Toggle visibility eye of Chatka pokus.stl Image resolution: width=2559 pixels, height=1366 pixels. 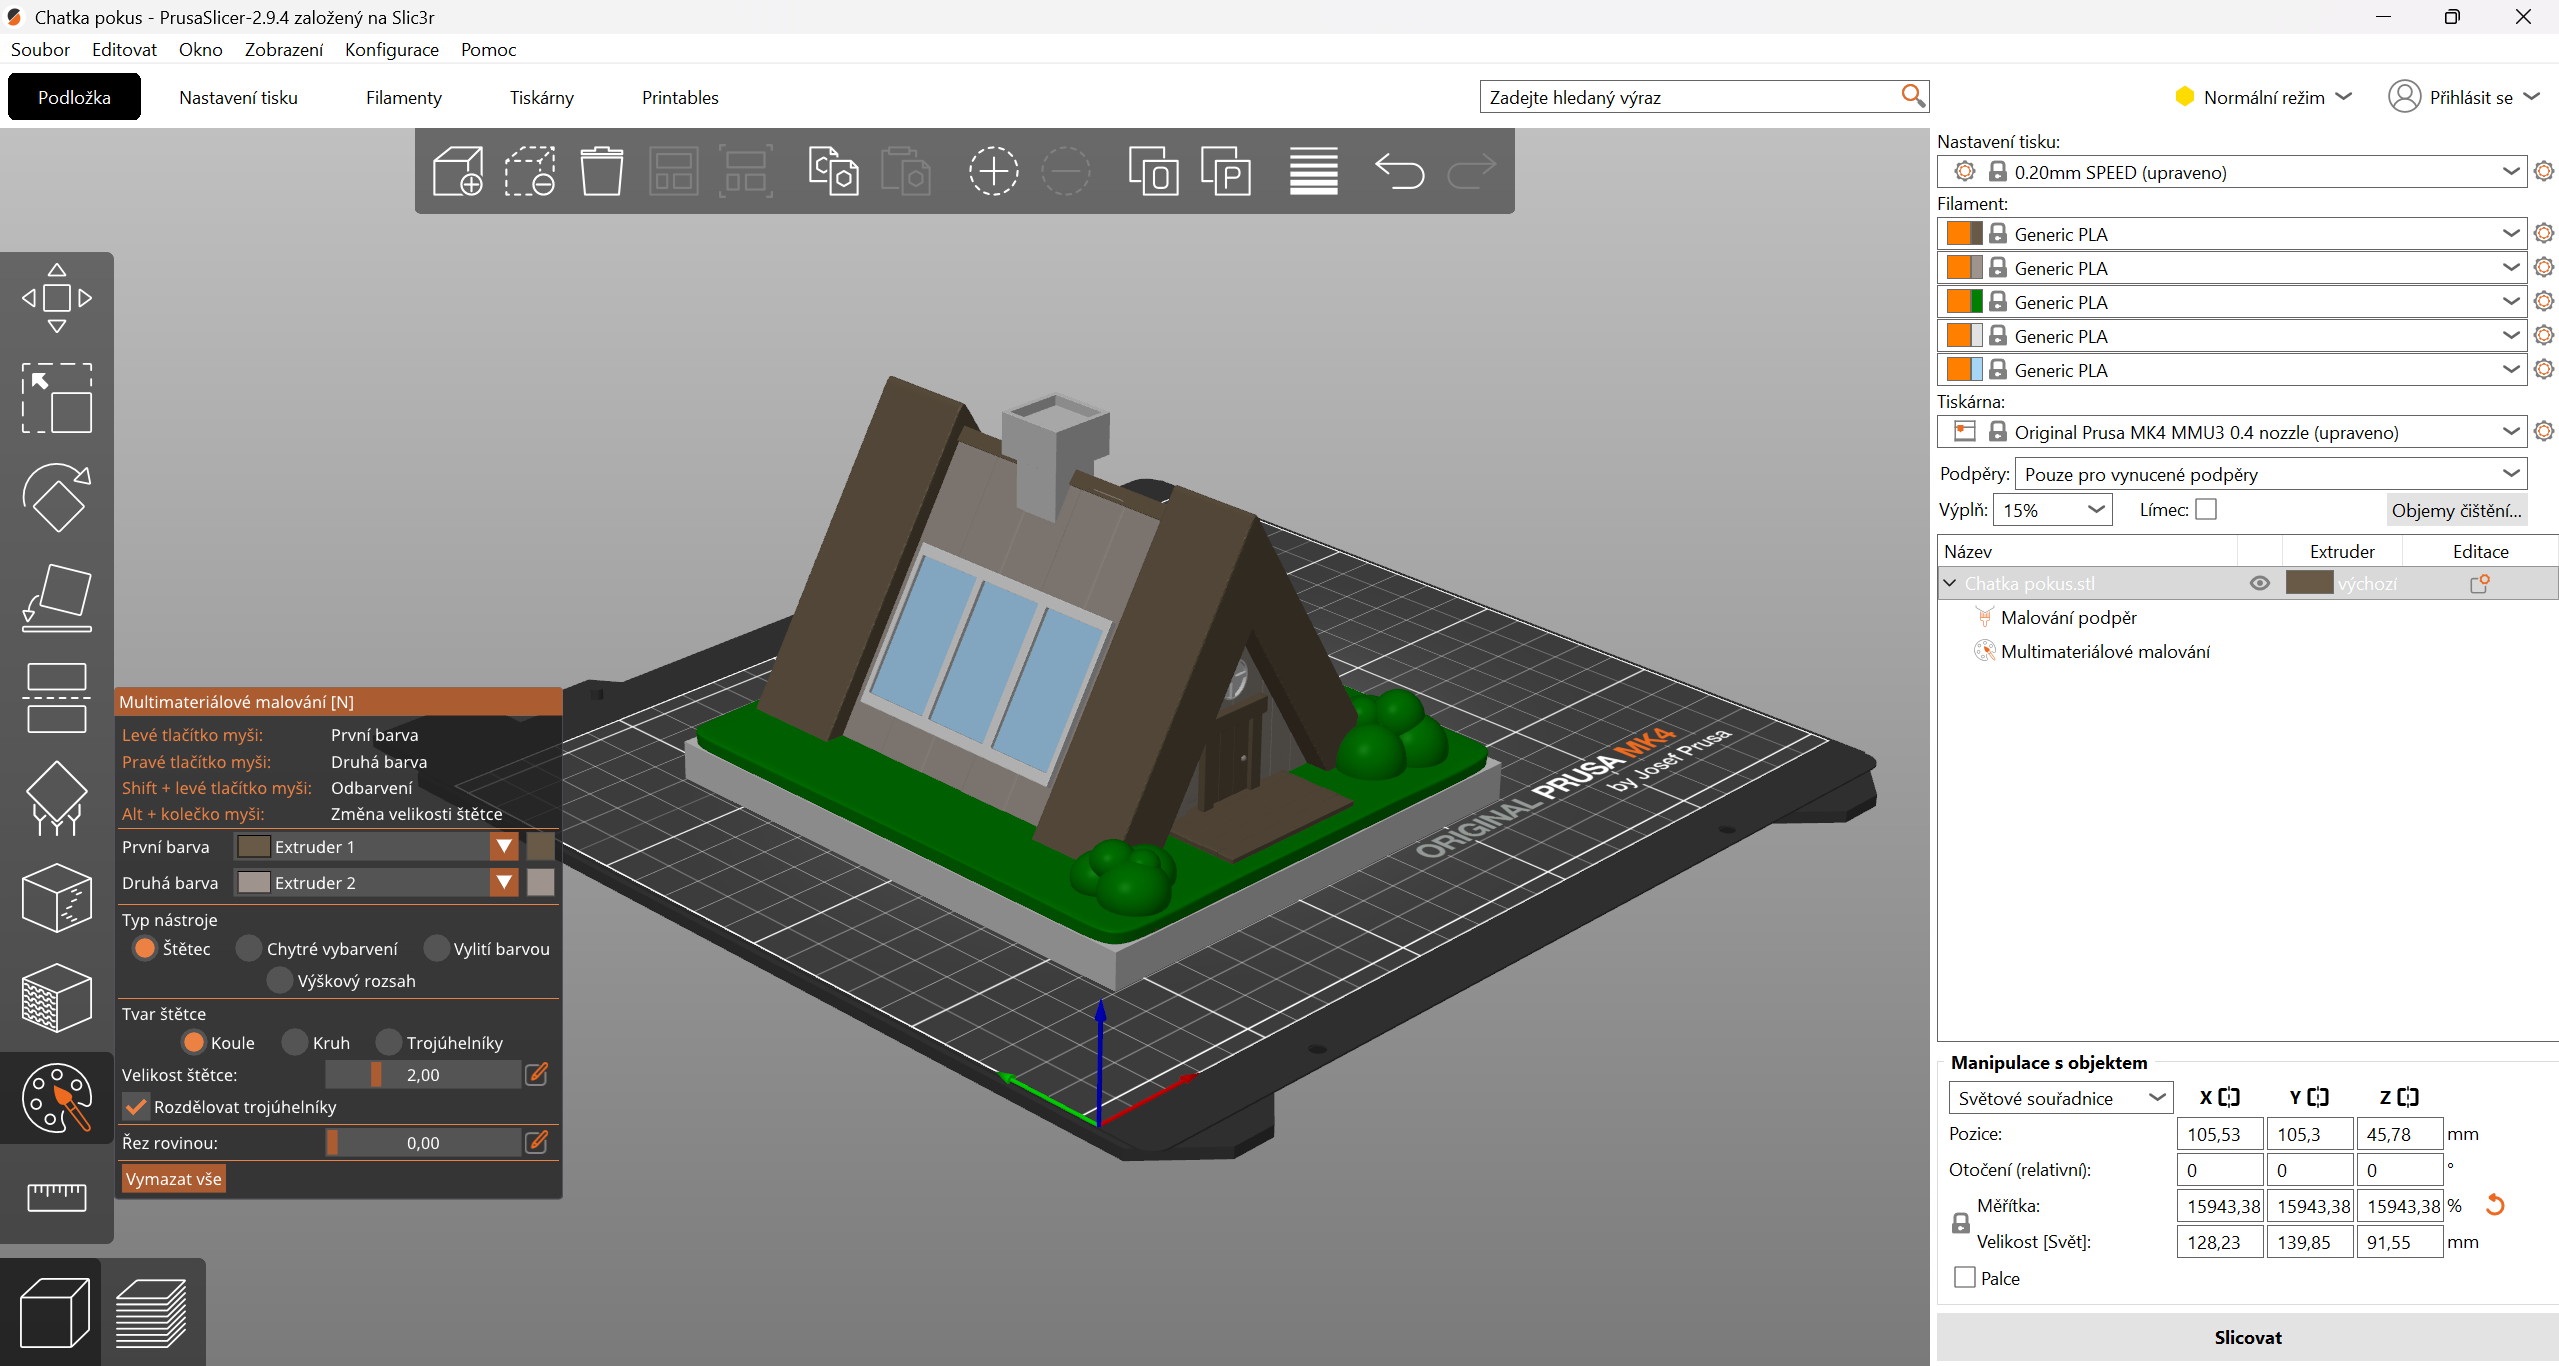[2259, 583]
